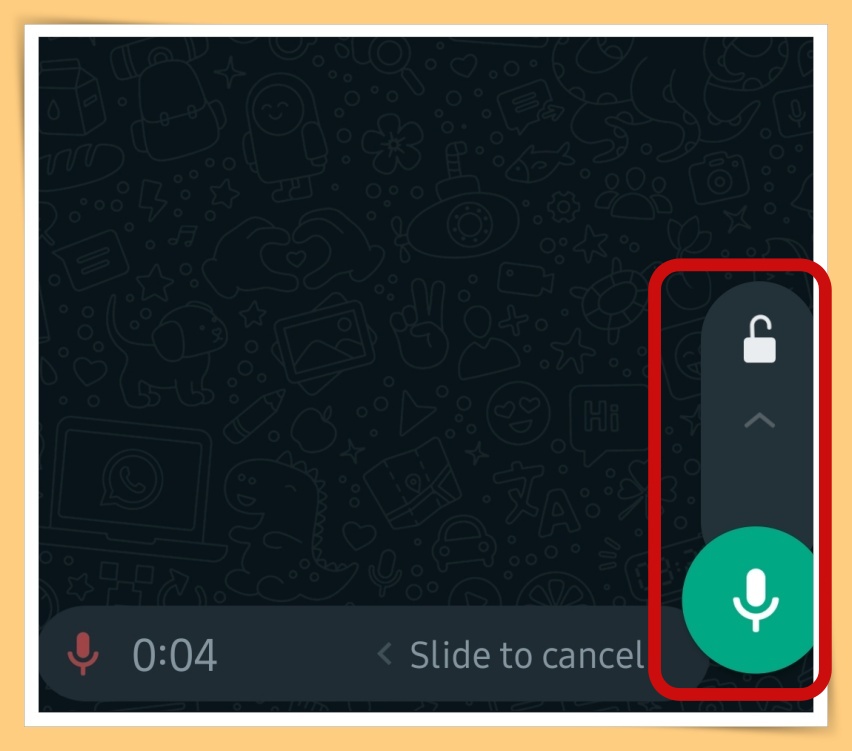Click the astronaut doodle near the top
Screen dimensions: 852x751
point(284,136)
